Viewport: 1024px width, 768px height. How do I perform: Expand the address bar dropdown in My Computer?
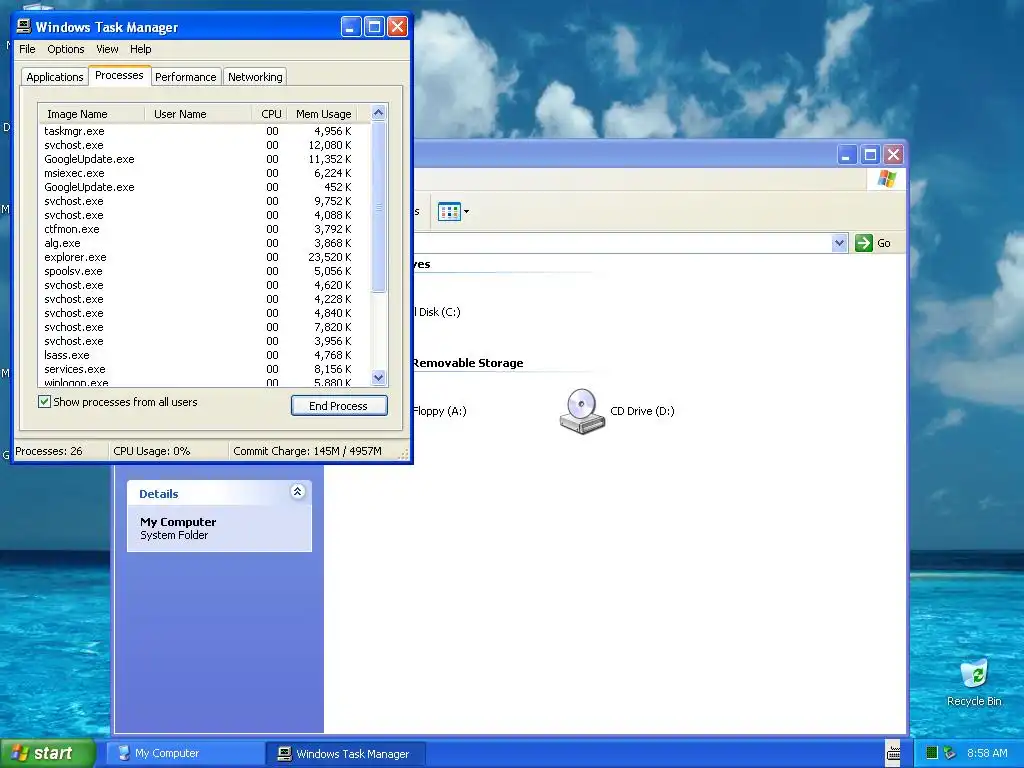pyautogui.click(x=839, y=243)
